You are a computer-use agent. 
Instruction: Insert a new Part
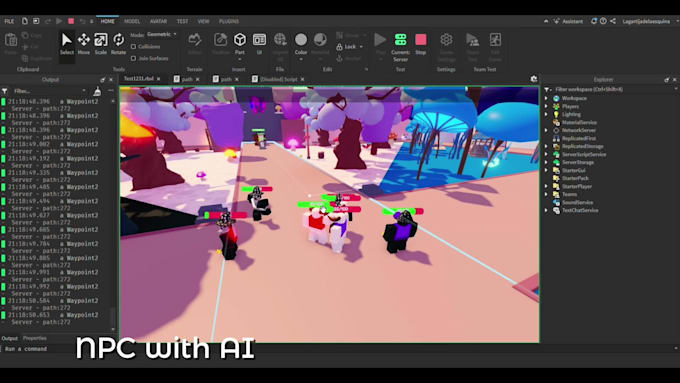(x=240, y=40)
